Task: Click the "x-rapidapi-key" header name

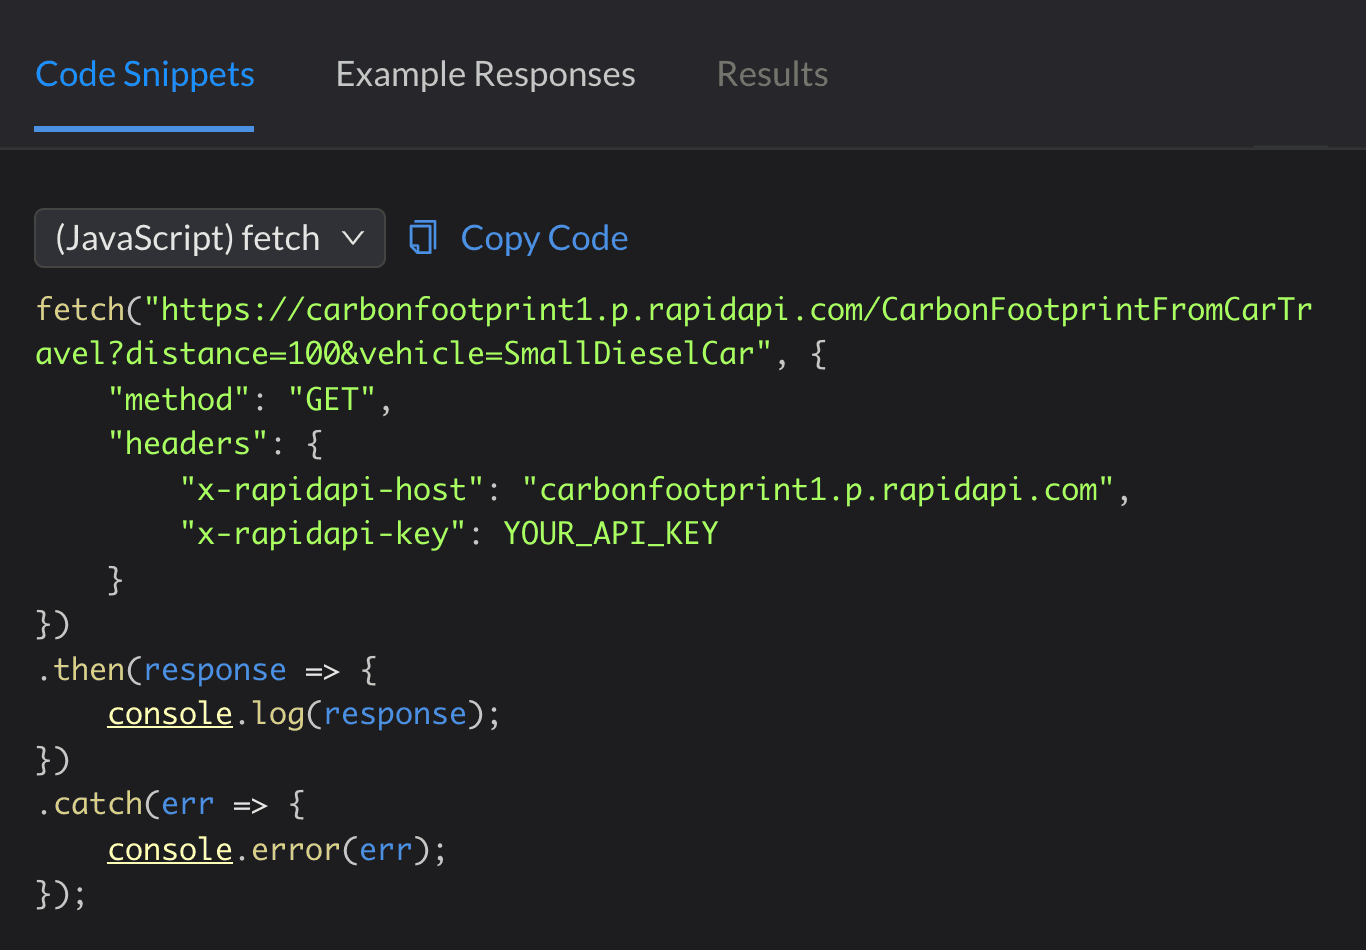Action: tap(323, 533)
